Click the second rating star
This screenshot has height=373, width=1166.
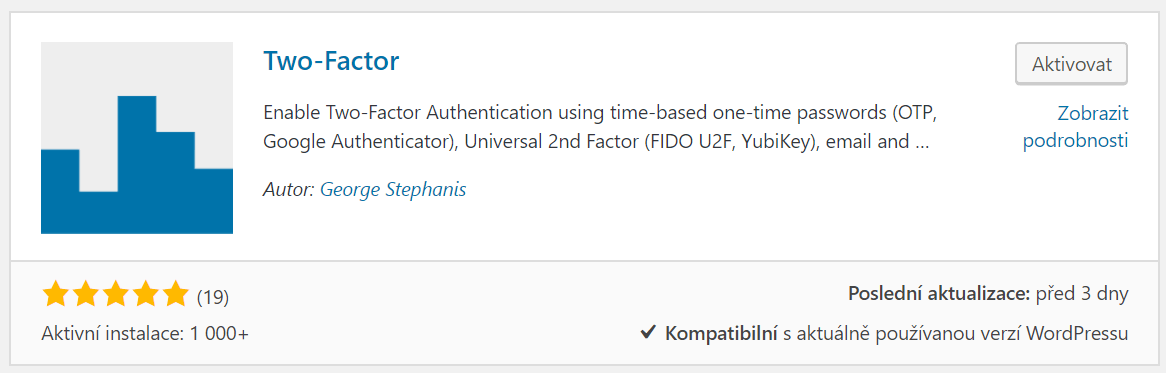tap(86, 295)
